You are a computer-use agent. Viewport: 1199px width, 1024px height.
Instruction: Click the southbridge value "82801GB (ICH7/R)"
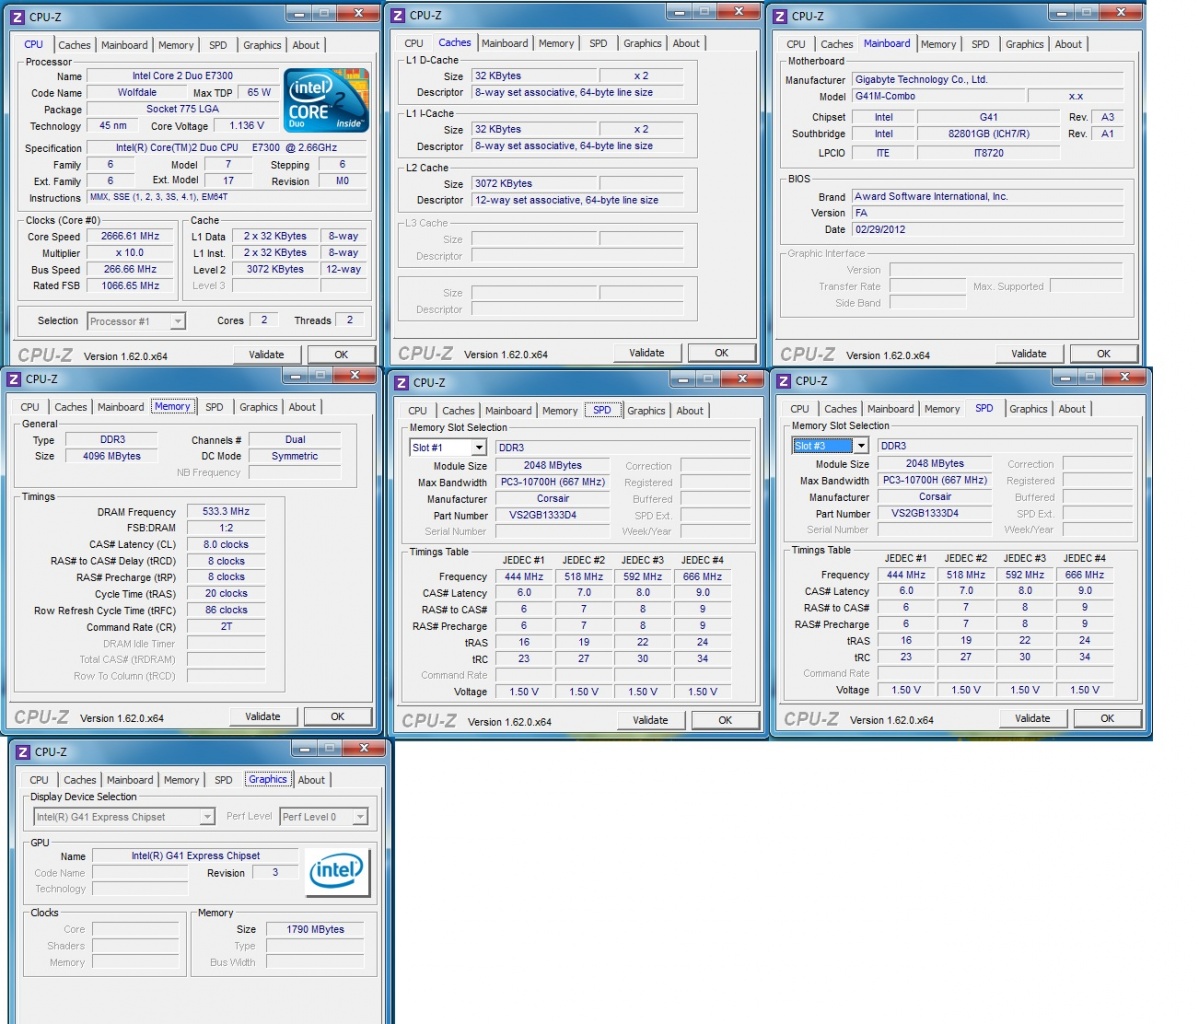[x=989, y=134]
